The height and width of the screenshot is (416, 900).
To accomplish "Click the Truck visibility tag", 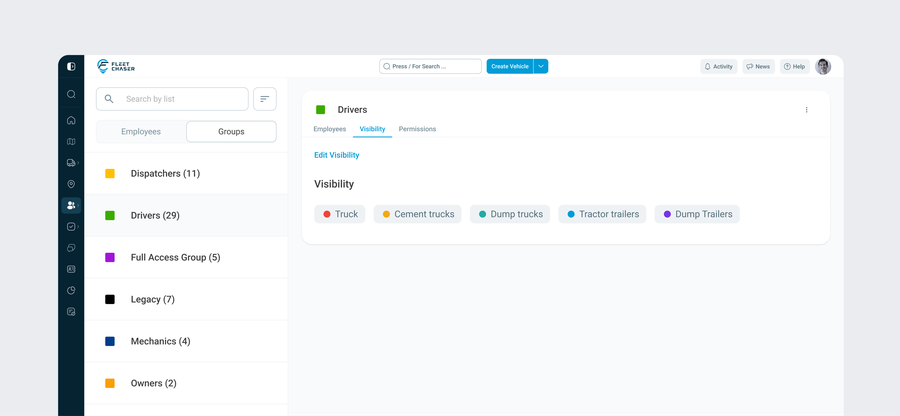I will pyautogui.click(x=340, y=214).
